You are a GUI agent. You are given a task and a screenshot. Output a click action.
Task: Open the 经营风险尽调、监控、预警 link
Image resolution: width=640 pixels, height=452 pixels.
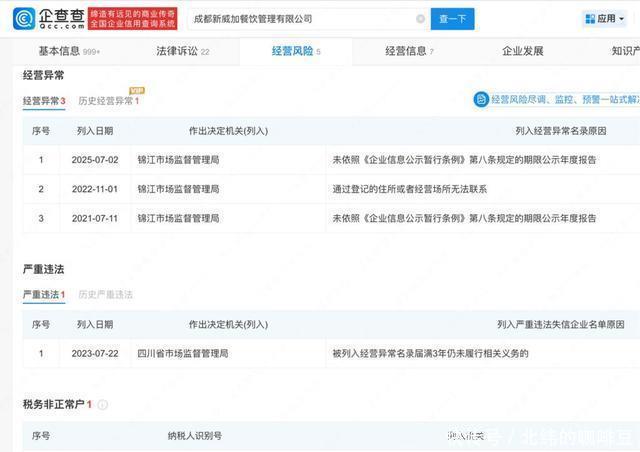(x=565, y=100)
